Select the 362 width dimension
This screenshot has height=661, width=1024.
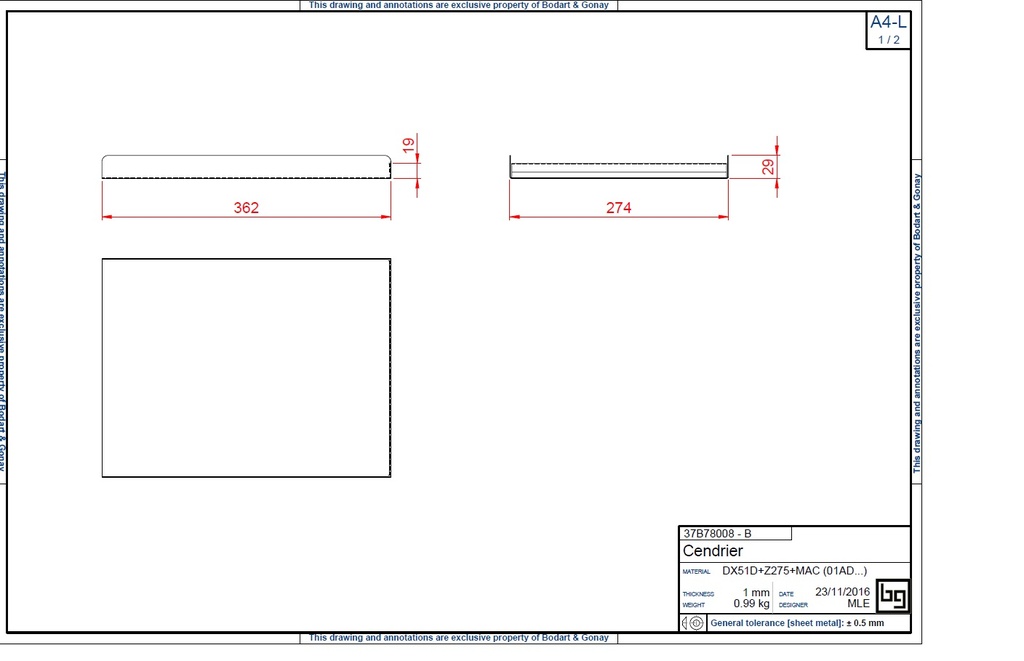(246, 208)
